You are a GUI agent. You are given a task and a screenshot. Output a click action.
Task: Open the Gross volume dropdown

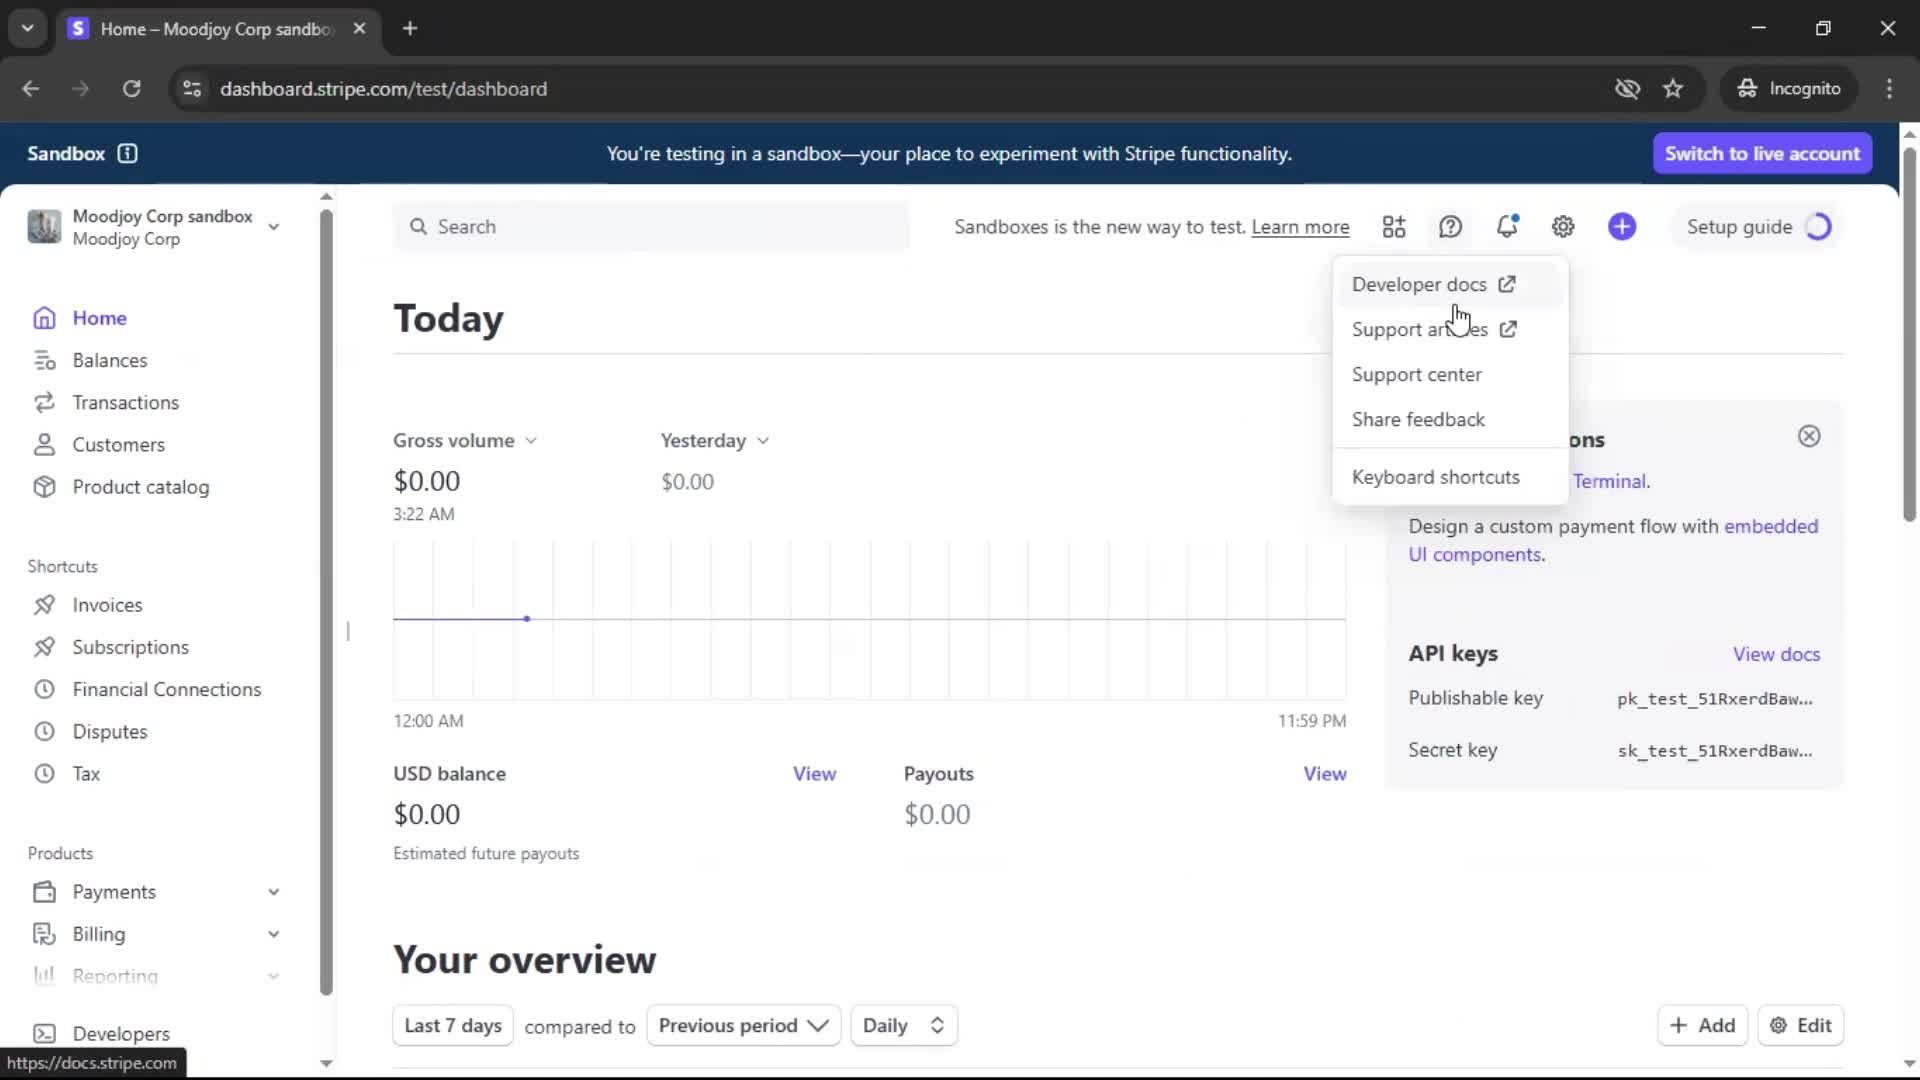465,441
